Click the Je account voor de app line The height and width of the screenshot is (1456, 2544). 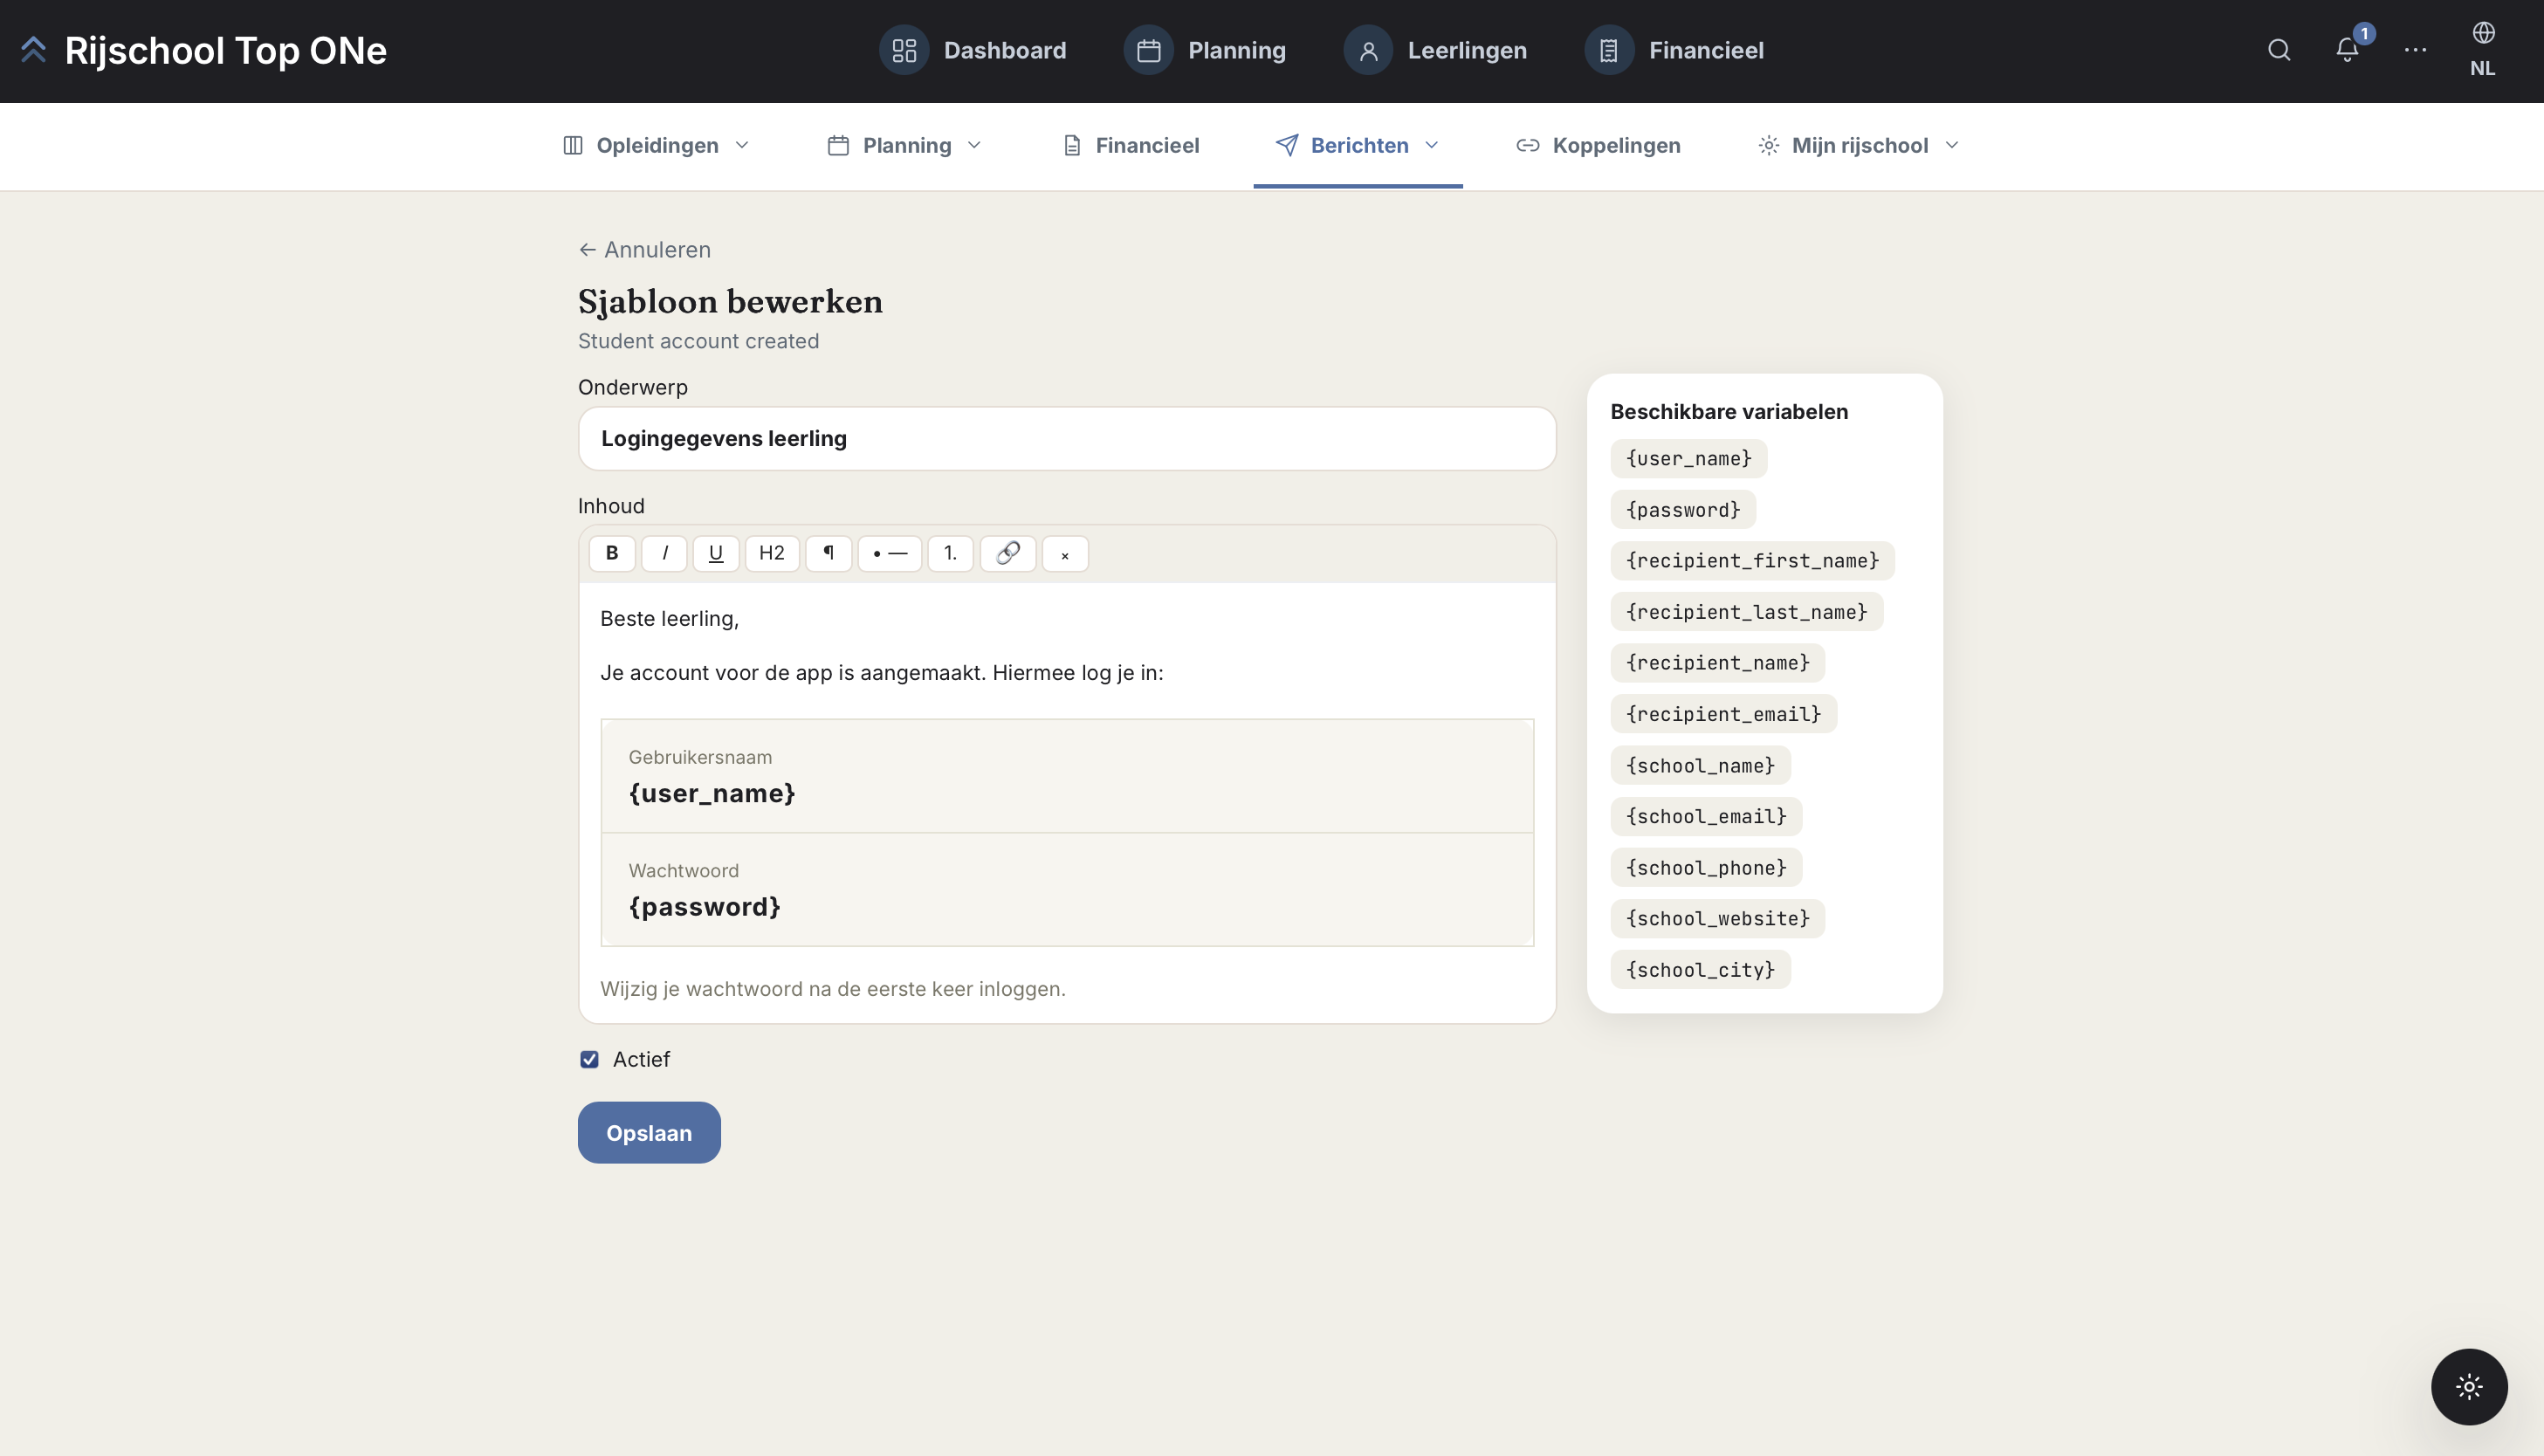click(x=881, y=673)
